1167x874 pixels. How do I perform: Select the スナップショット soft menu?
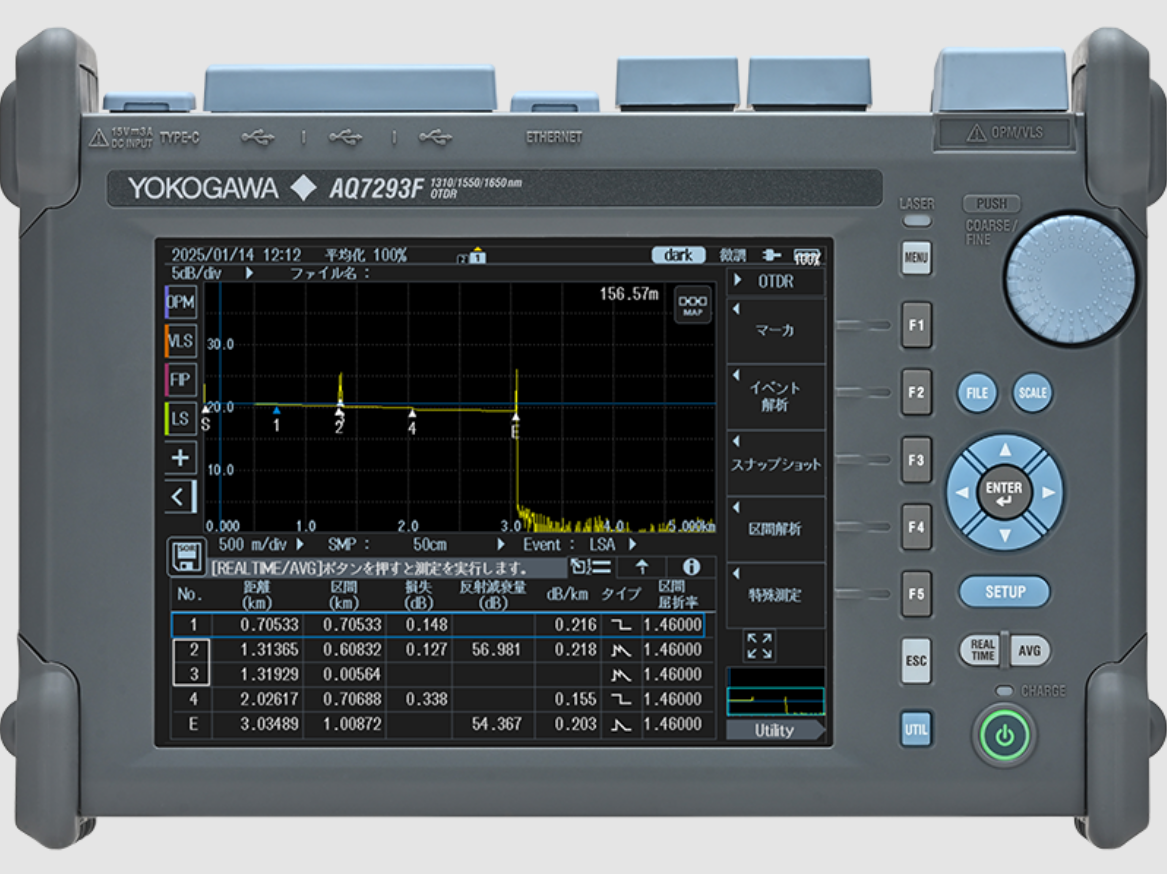pos(776,463)
